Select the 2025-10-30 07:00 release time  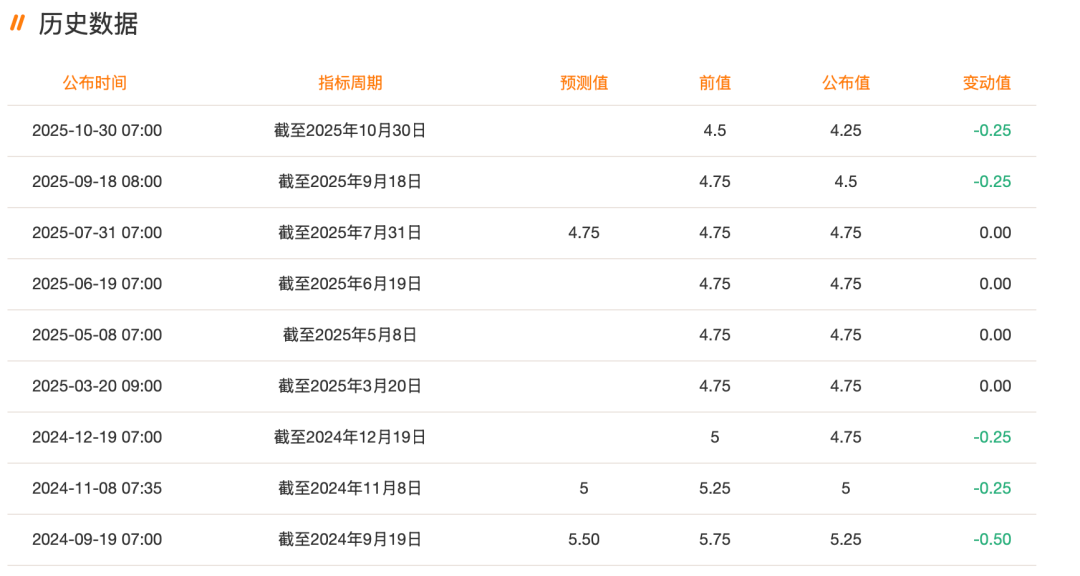97,131
